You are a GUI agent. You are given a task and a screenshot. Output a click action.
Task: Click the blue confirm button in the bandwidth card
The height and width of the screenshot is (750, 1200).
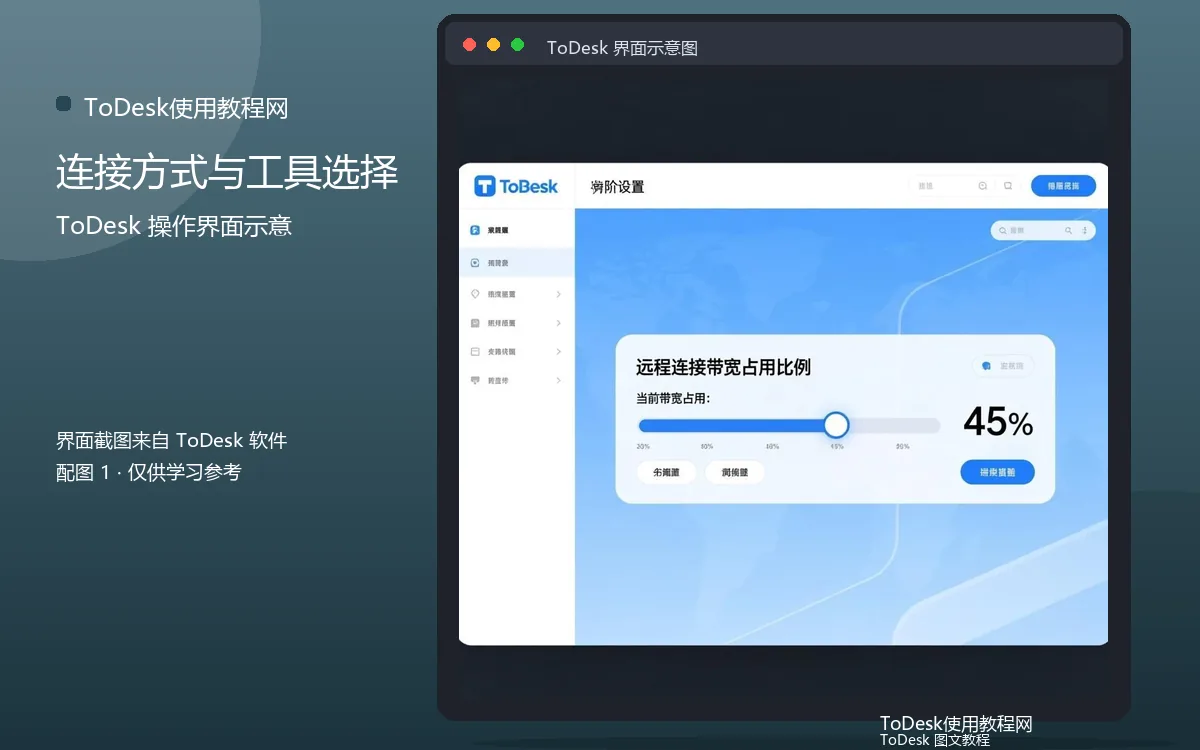tap(997, 472)
